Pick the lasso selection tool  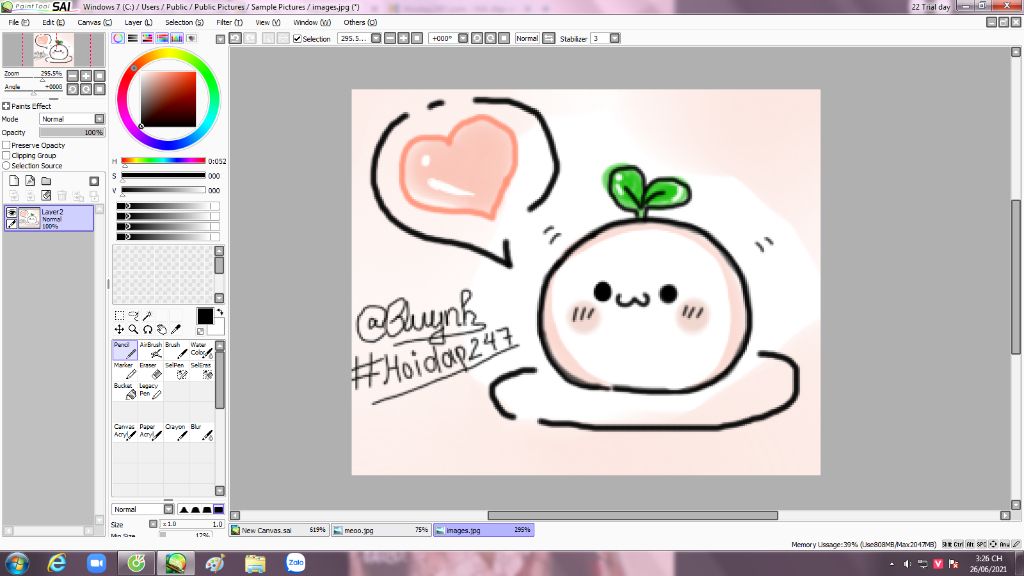click(133, 316)
